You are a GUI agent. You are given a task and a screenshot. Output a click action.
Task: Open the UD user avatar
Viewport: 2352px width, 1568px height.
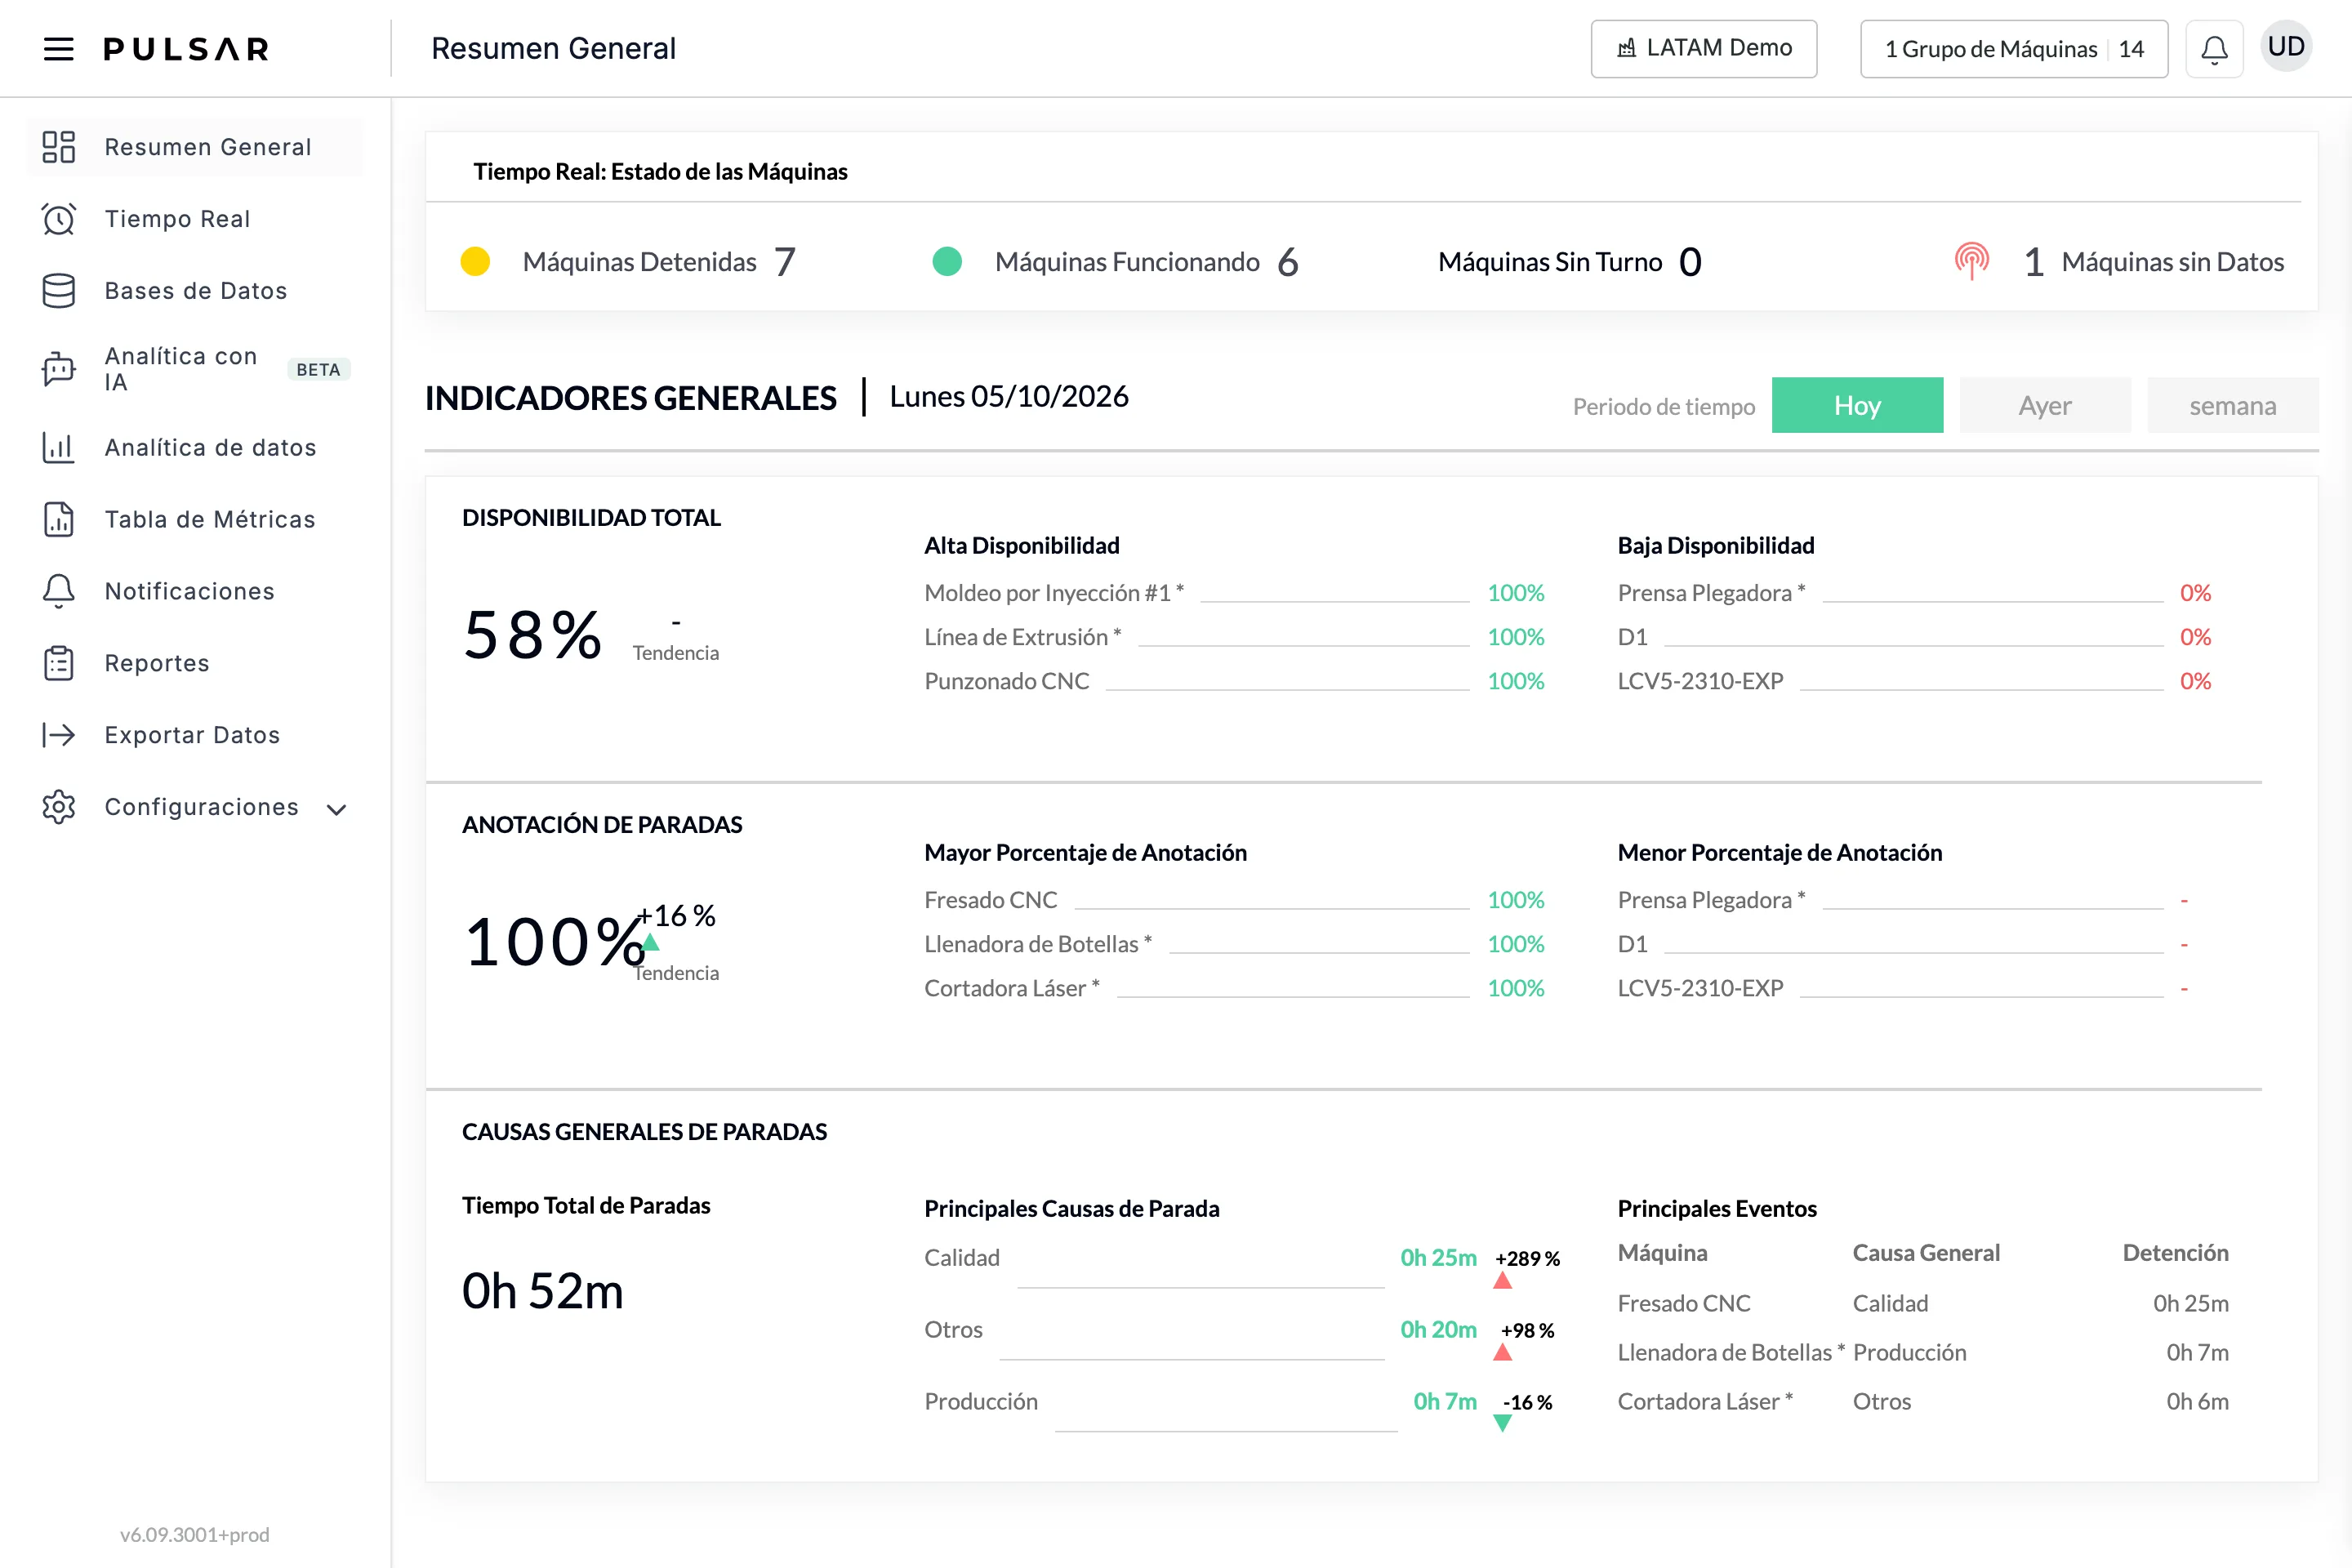(2286, 47)
